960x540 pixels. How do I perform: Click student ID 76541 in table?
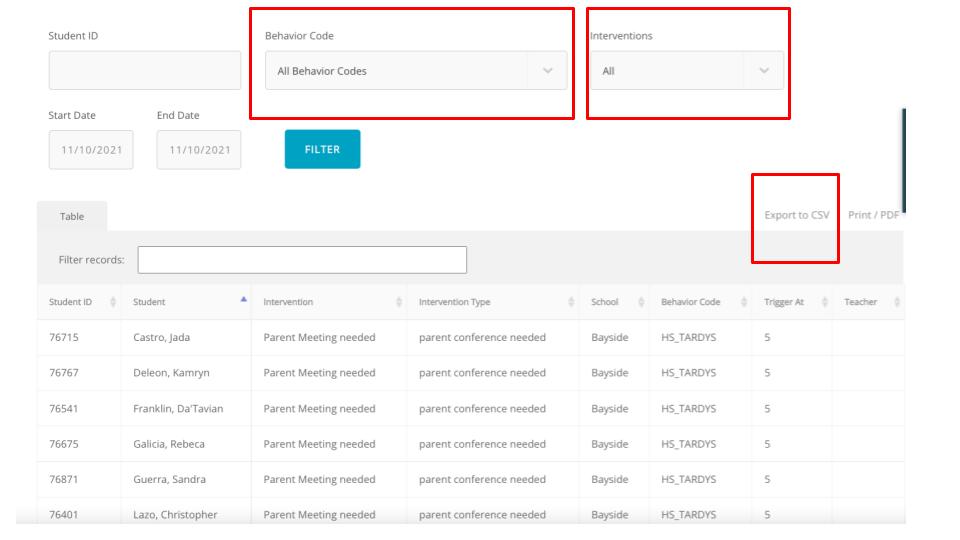click(x=64, y=409)
